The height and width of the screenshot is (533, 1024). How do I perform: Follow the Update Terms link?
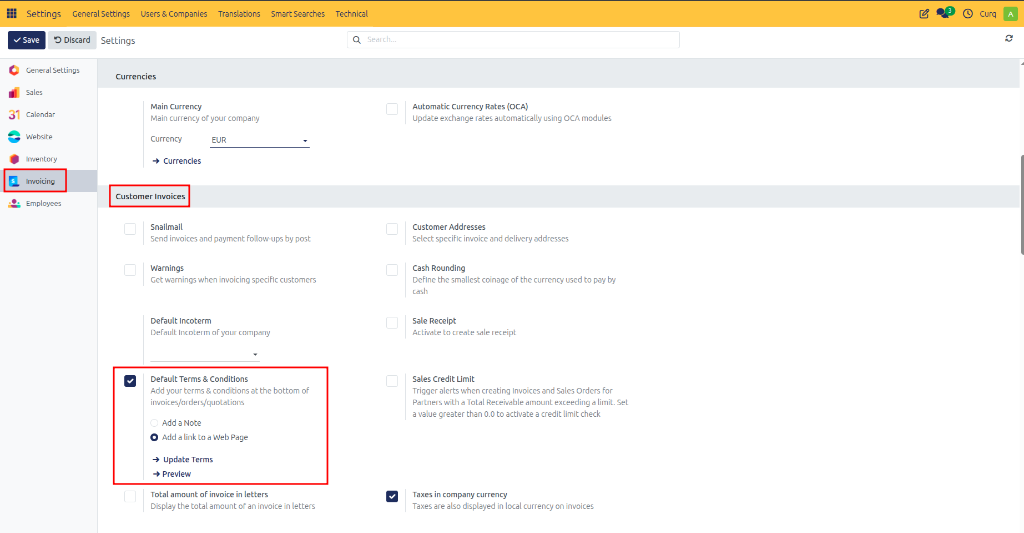pyautogui.click(x=183, y=459)
